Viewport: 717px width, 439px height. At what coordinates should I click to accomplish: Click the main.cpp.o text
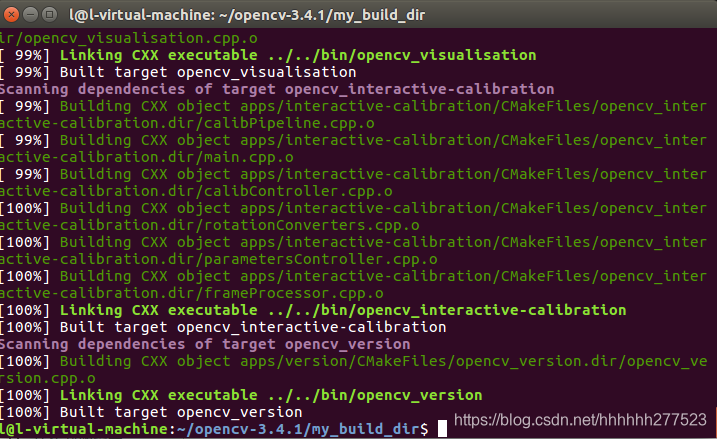[248, 157]
